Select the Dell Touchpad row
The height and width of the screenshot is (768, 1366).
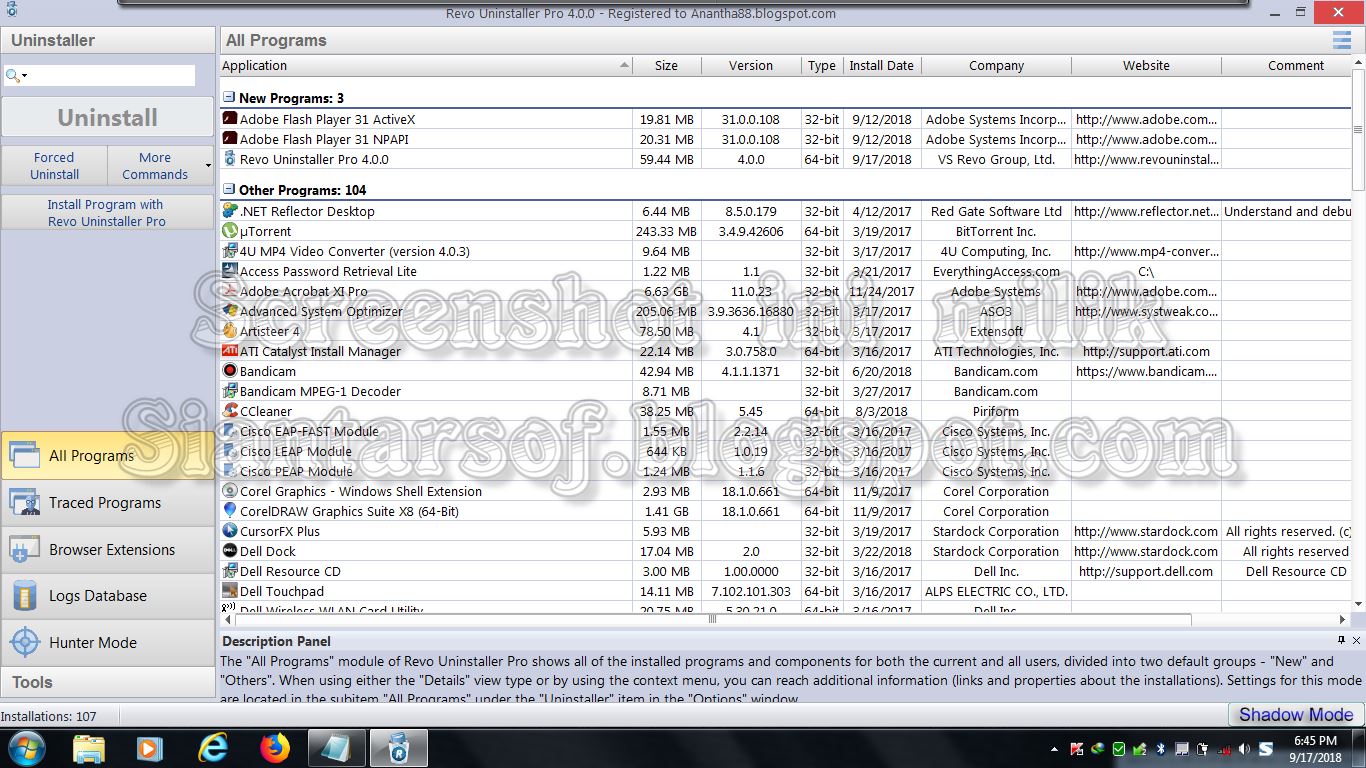[785, 591]
